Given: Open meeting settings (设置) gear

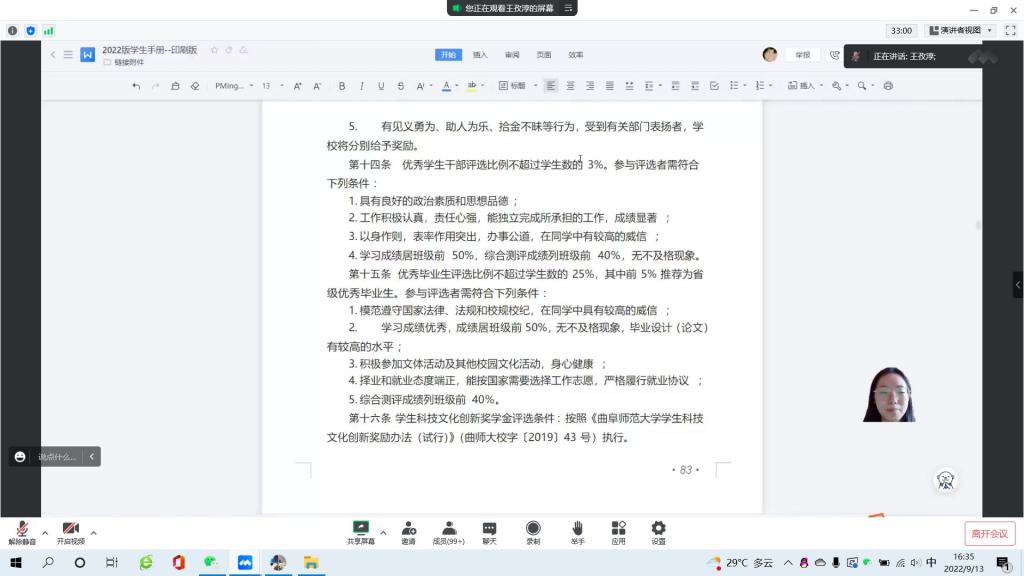Looking at the screenshot, I should tap(658, 532).
